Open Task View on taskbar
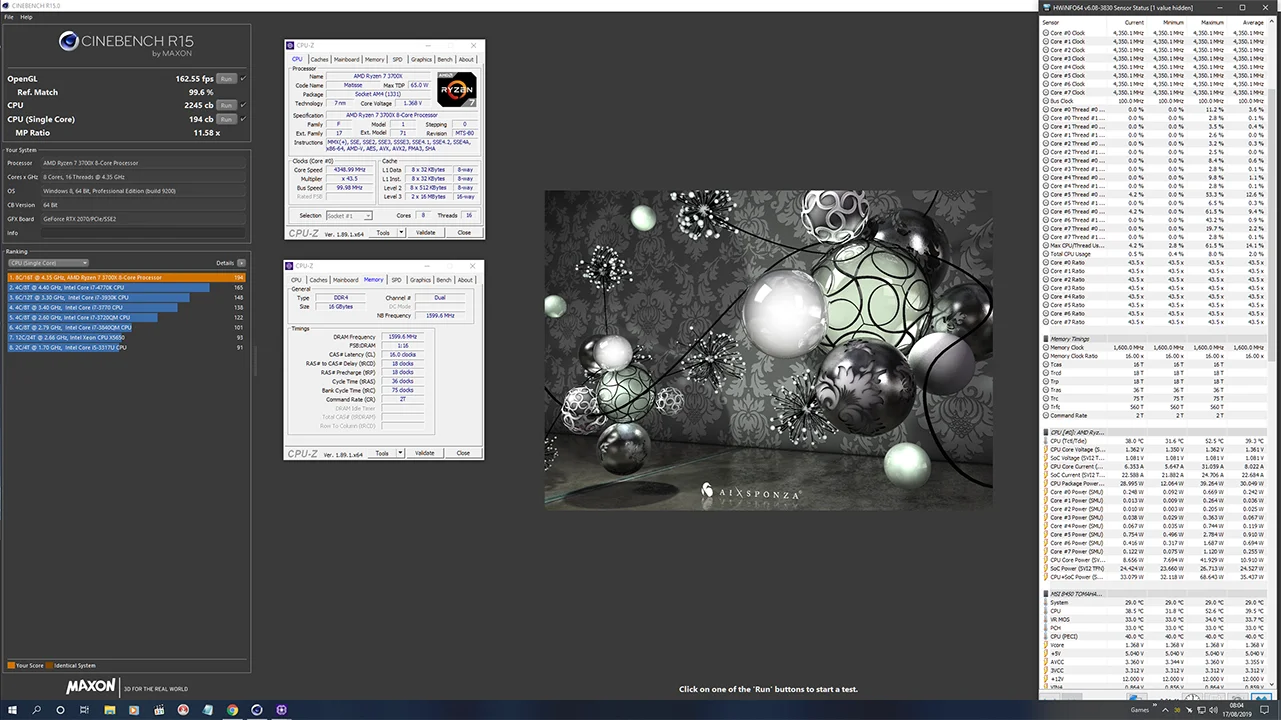The width and height of the screenshot is (1281, 720). (85, 710)
